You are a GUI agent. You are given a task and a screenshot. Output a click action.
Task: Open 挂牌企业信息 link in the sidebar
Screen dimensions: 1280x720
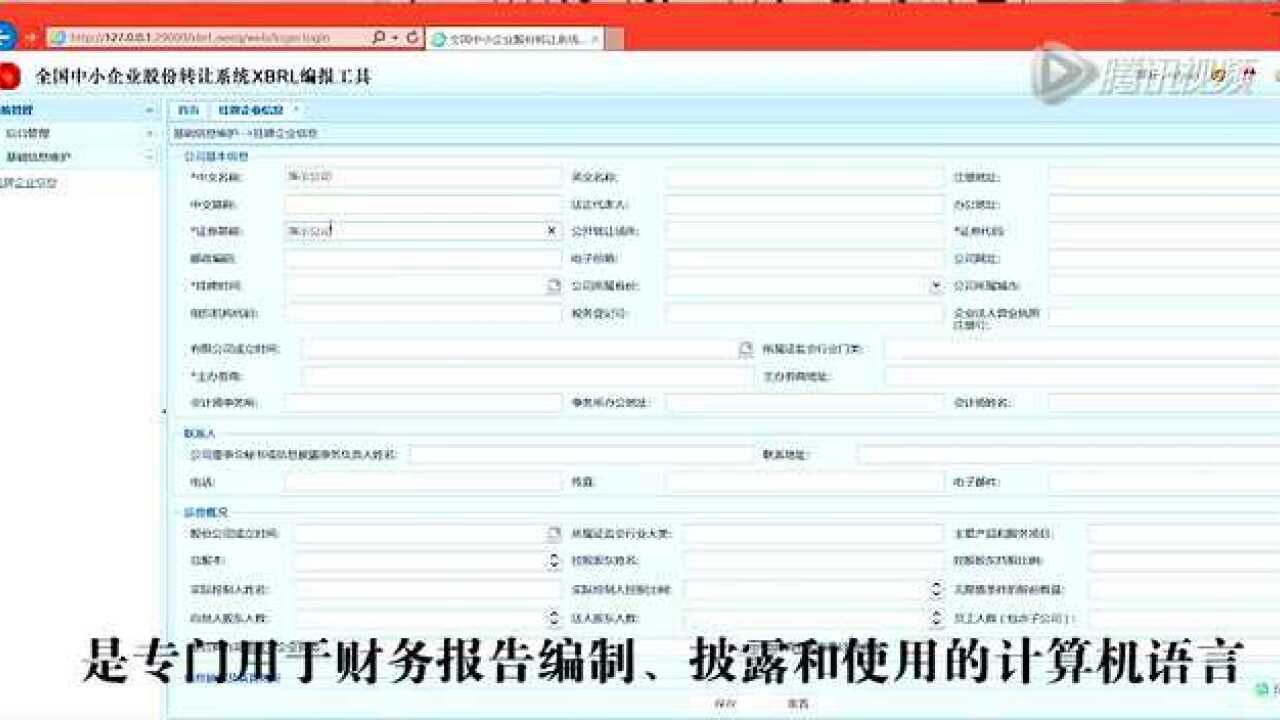30,183
